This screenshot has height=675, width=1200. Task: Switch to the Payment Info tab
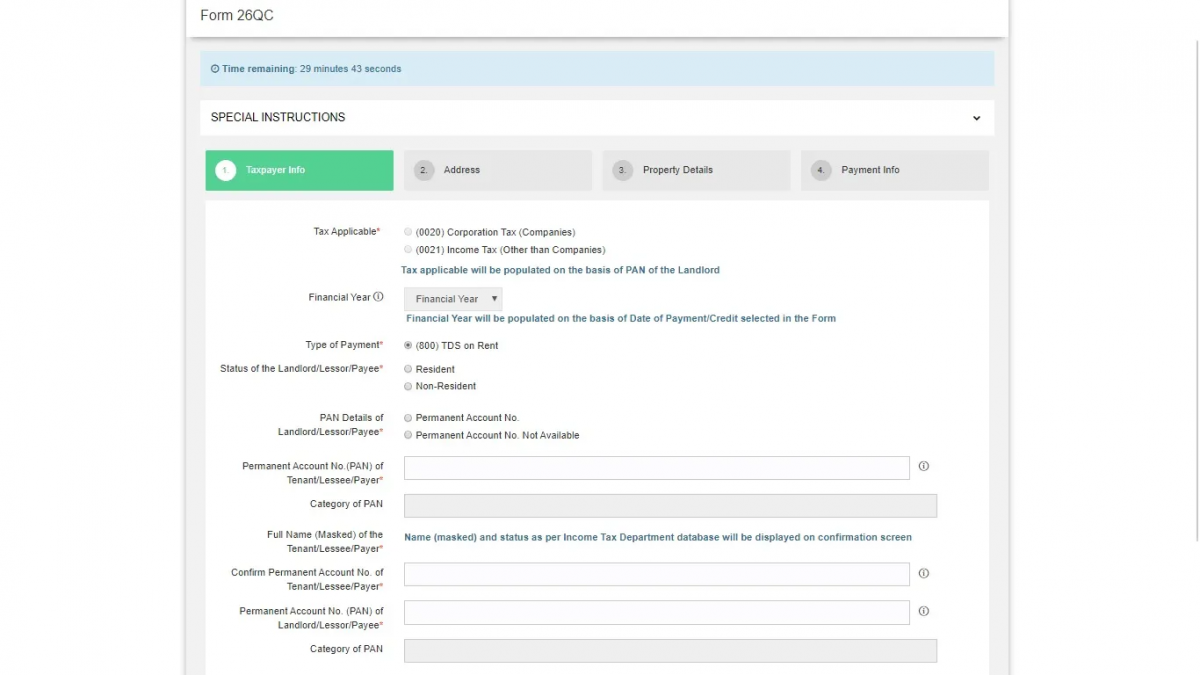click(893, 170)
